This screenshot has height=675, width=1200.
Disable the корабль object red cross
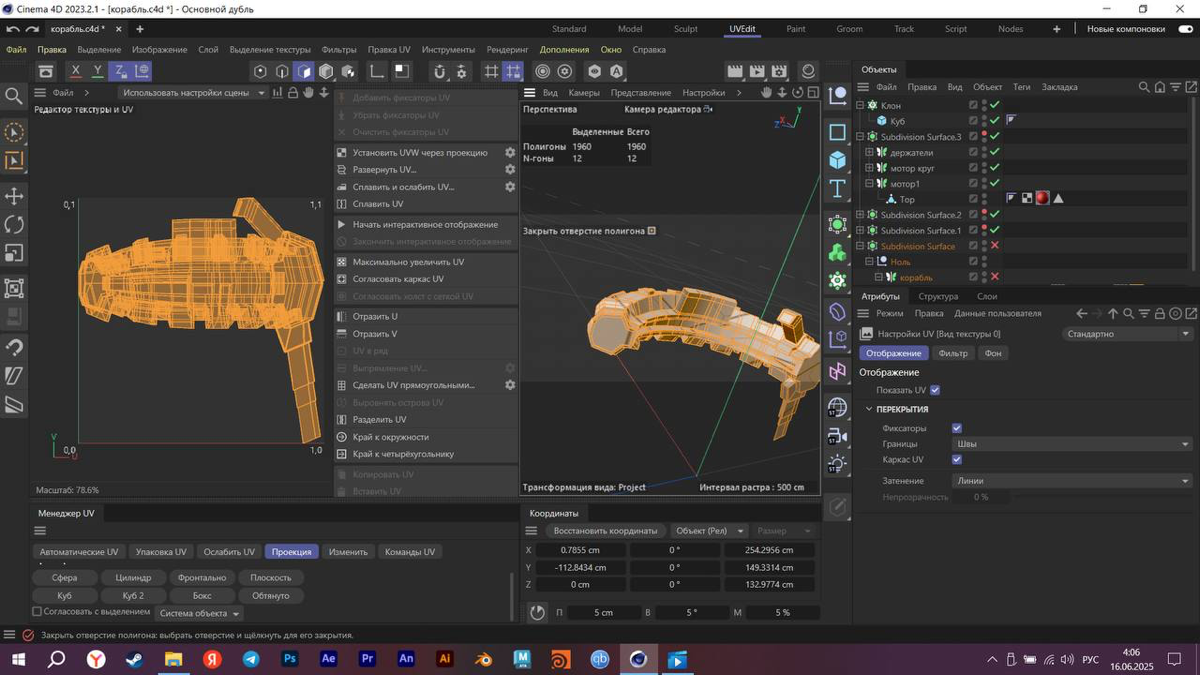pos(995,277)
